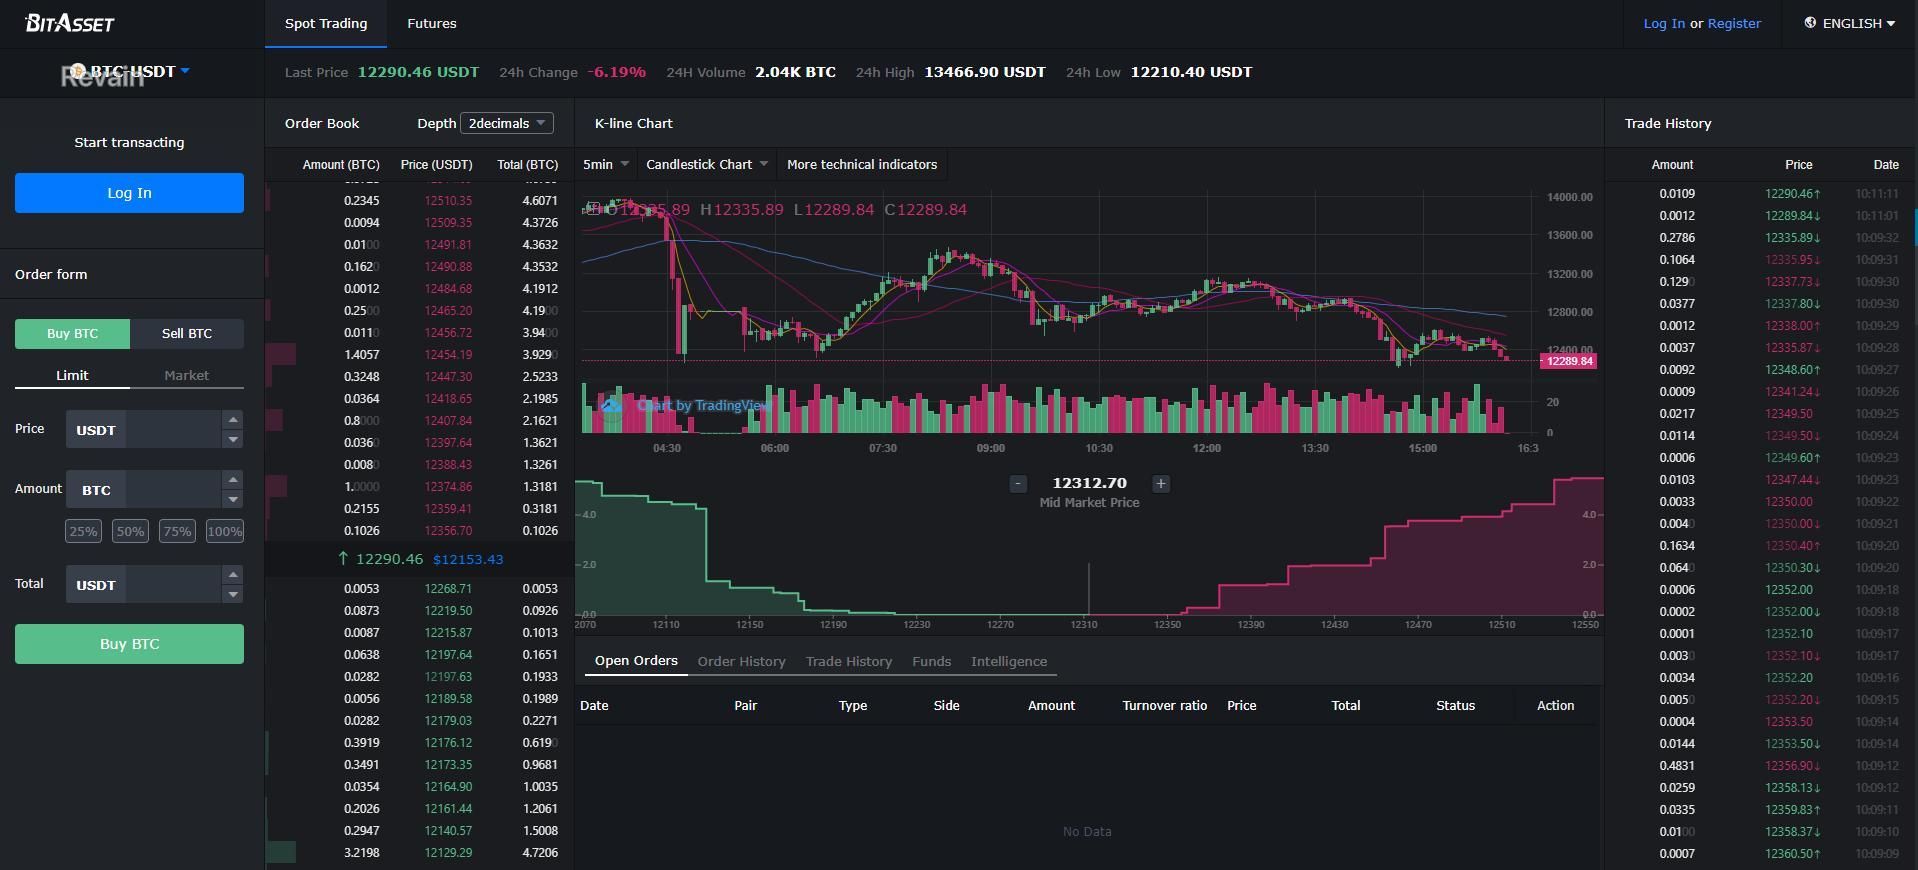Increase the Amount field with up arrow
Screen dimensions: 1918x870
(x=233, y=480)
